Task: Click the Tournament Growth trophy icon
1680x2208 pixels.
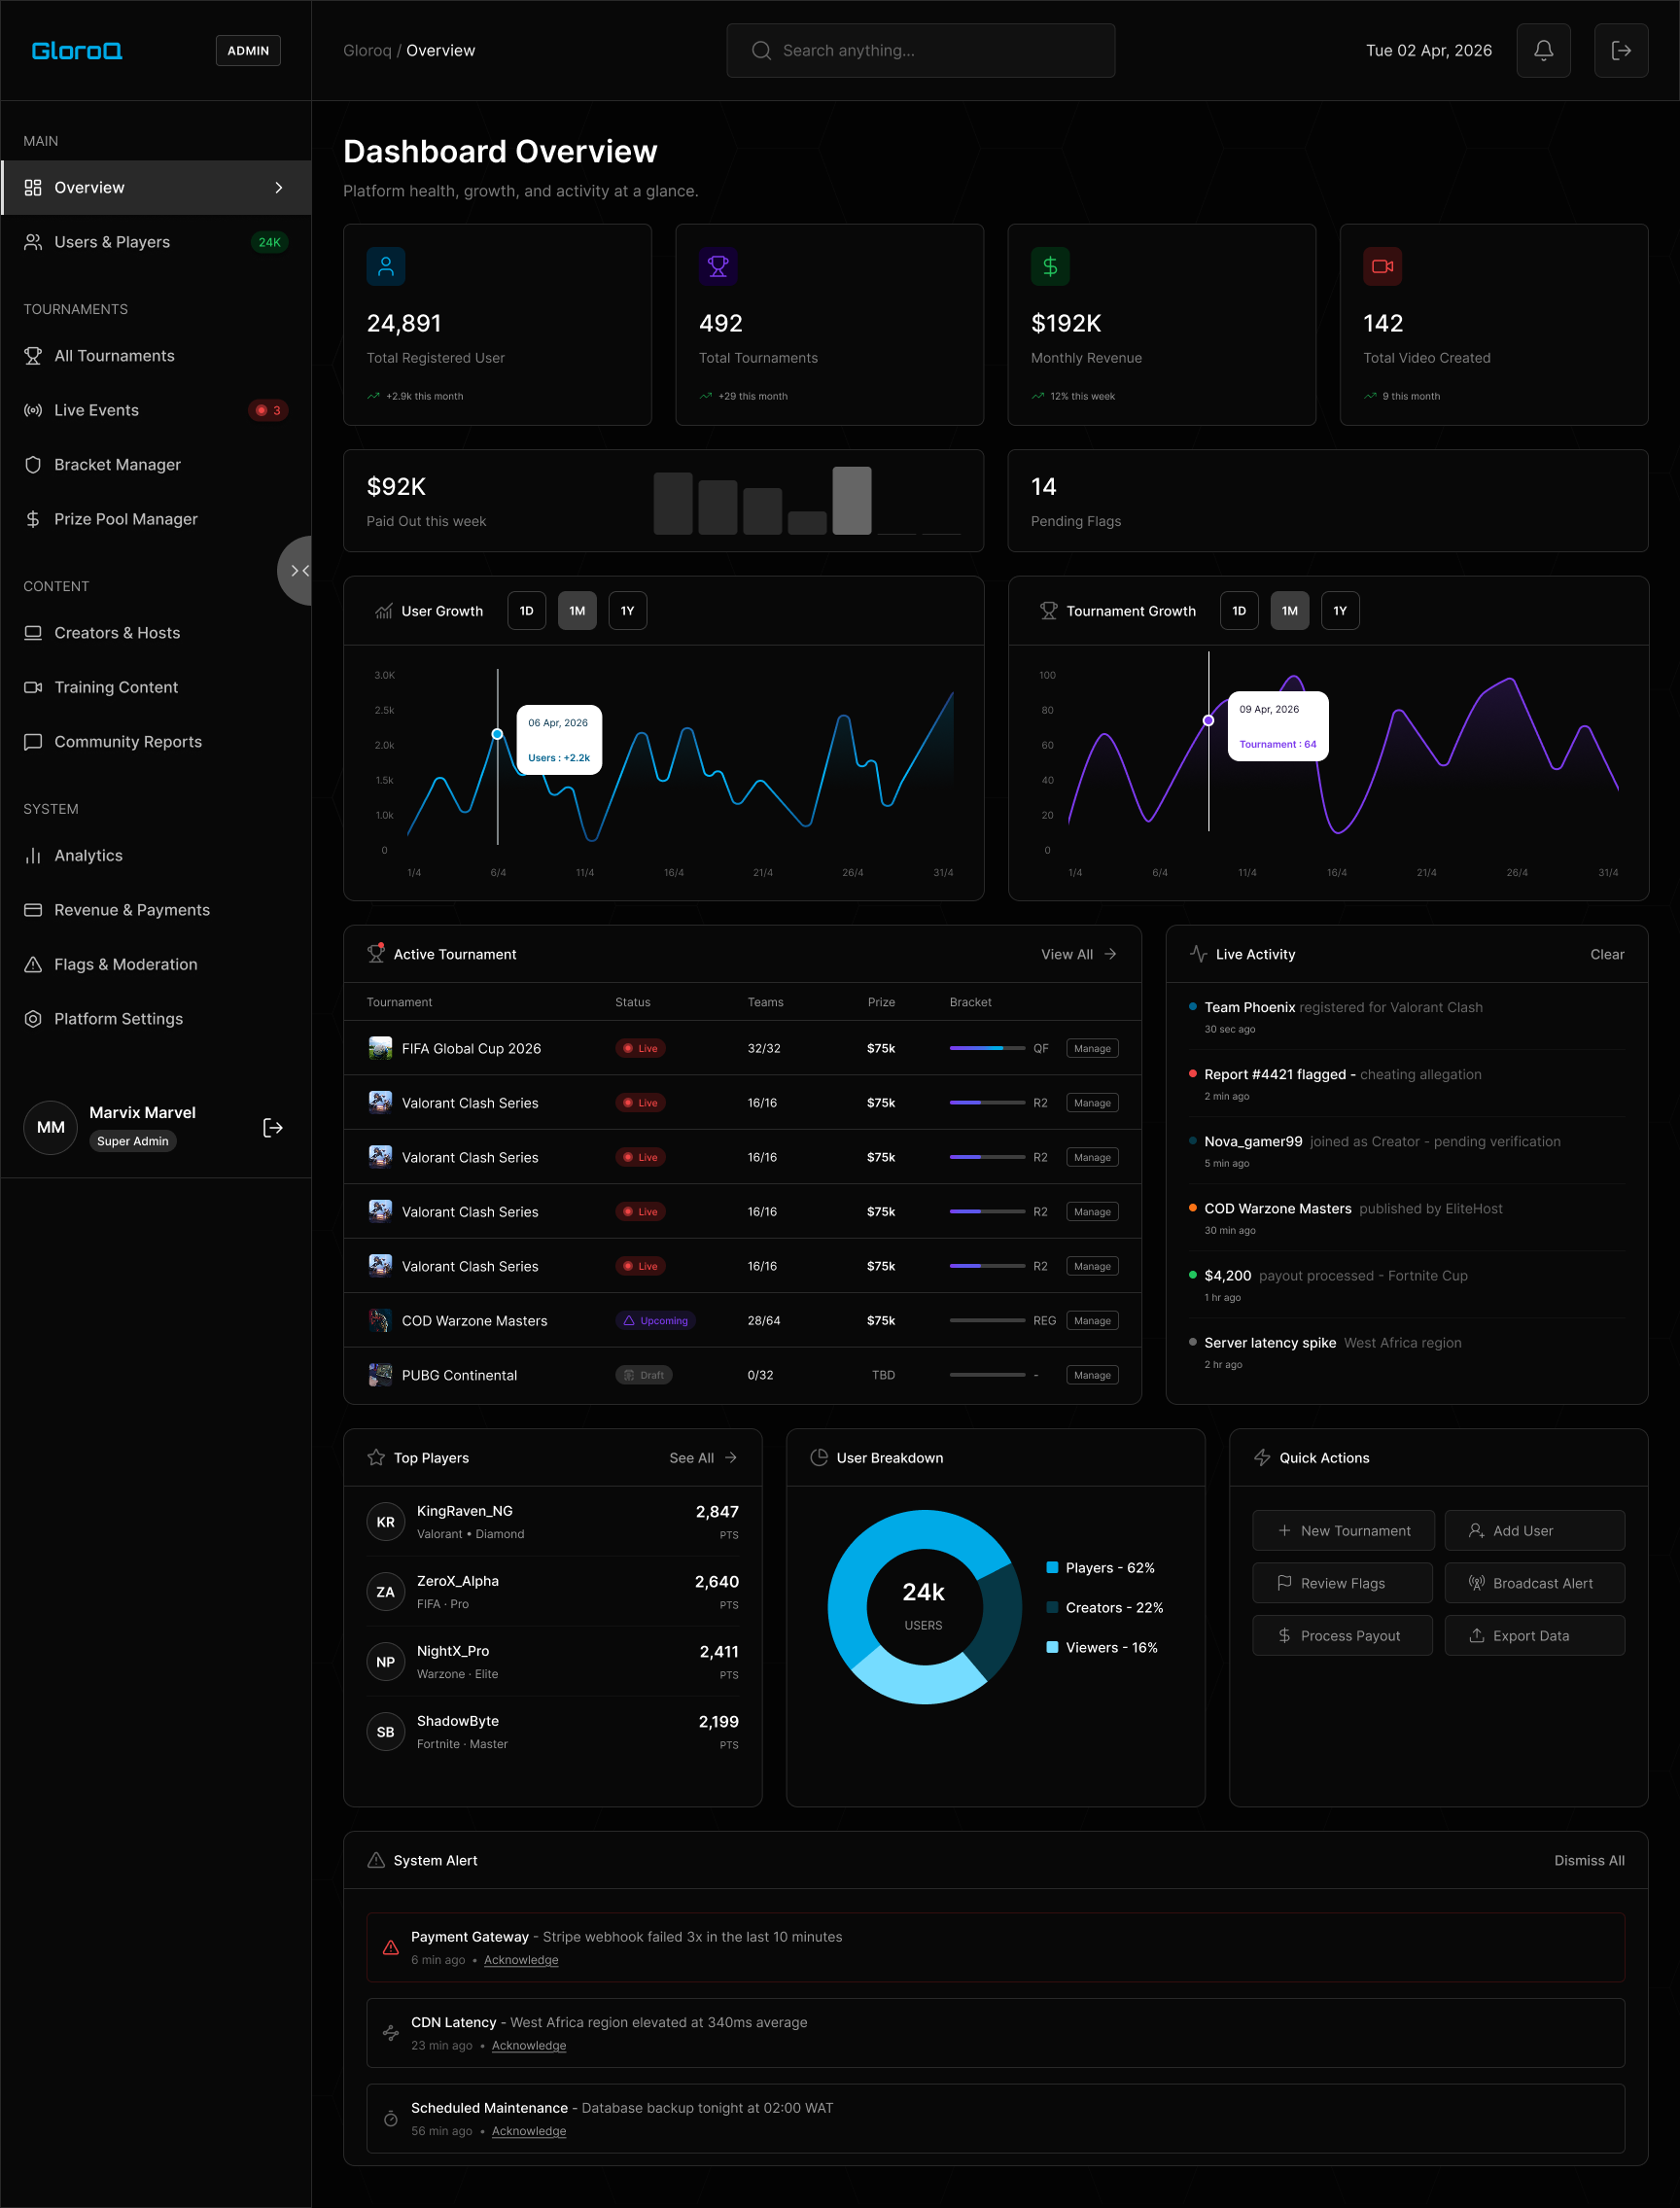Action: [x=1048, y=611]
